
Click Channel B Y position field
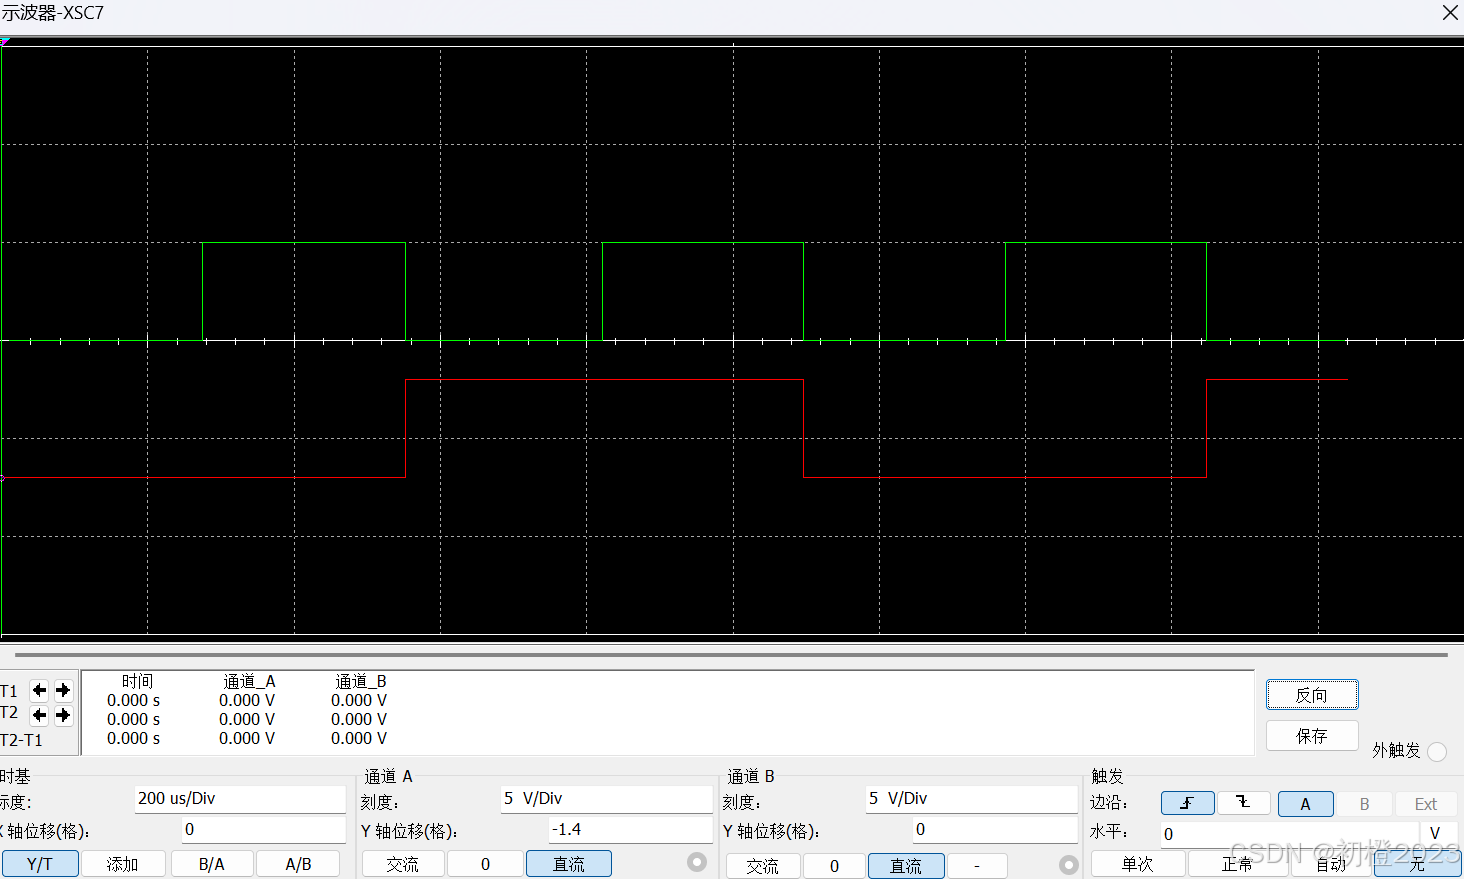995,830
